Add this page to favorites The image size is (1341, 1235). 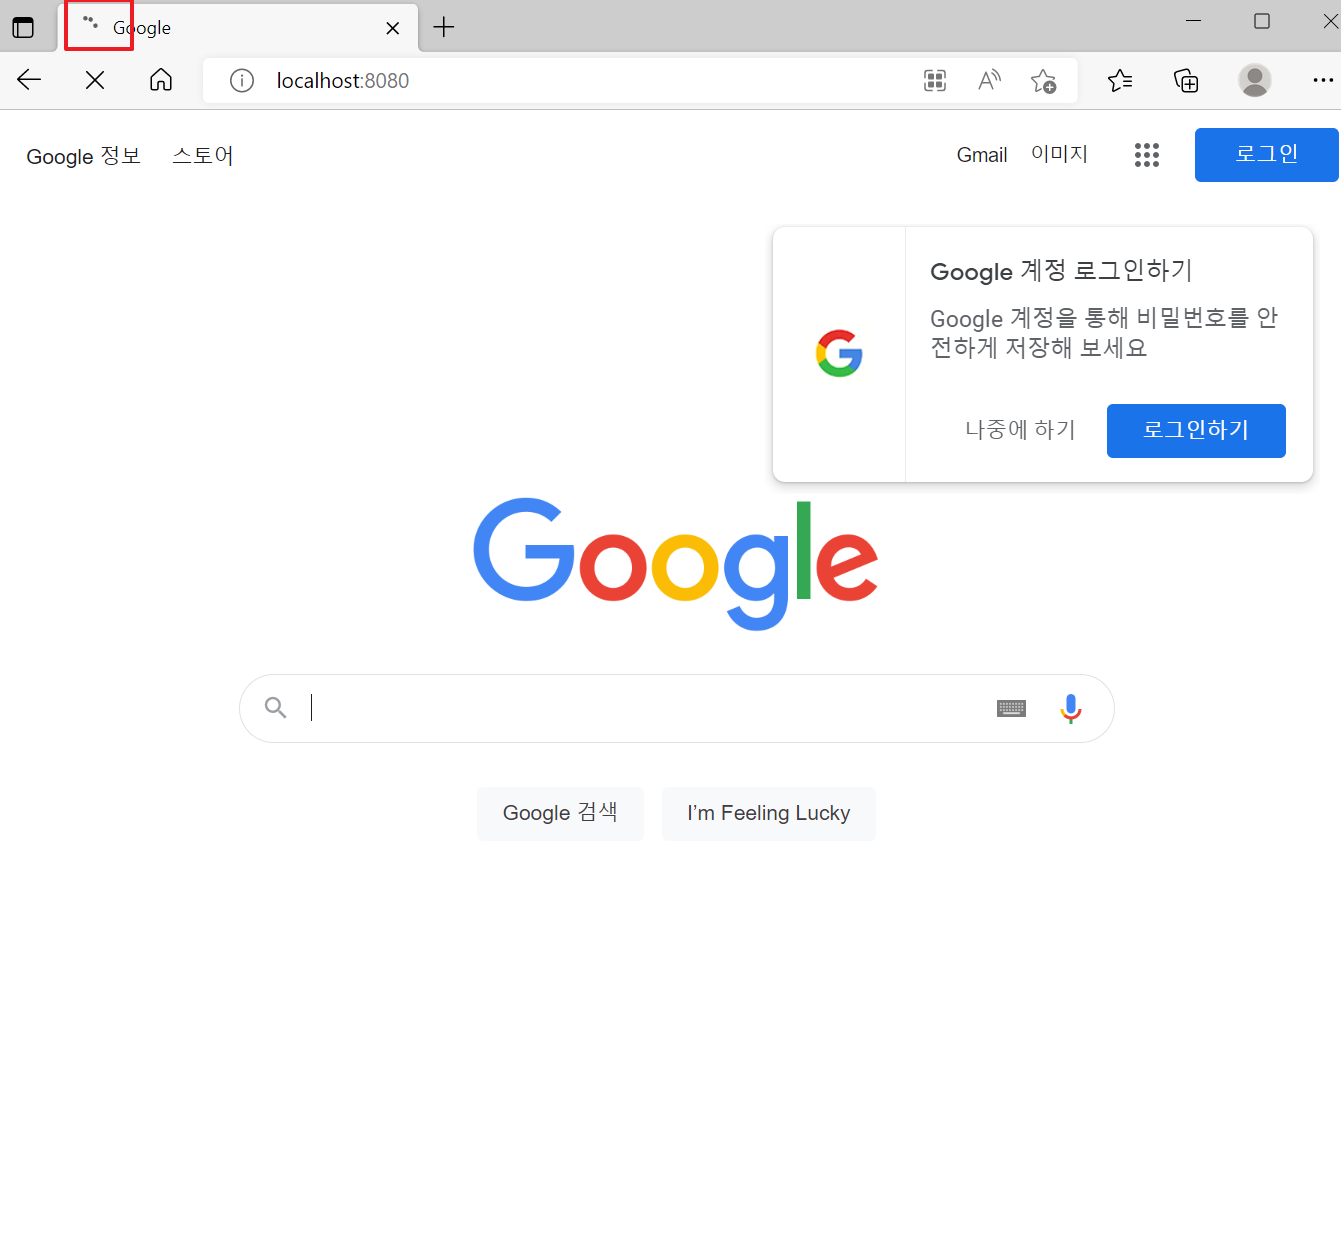click(x=1043, y=81)
